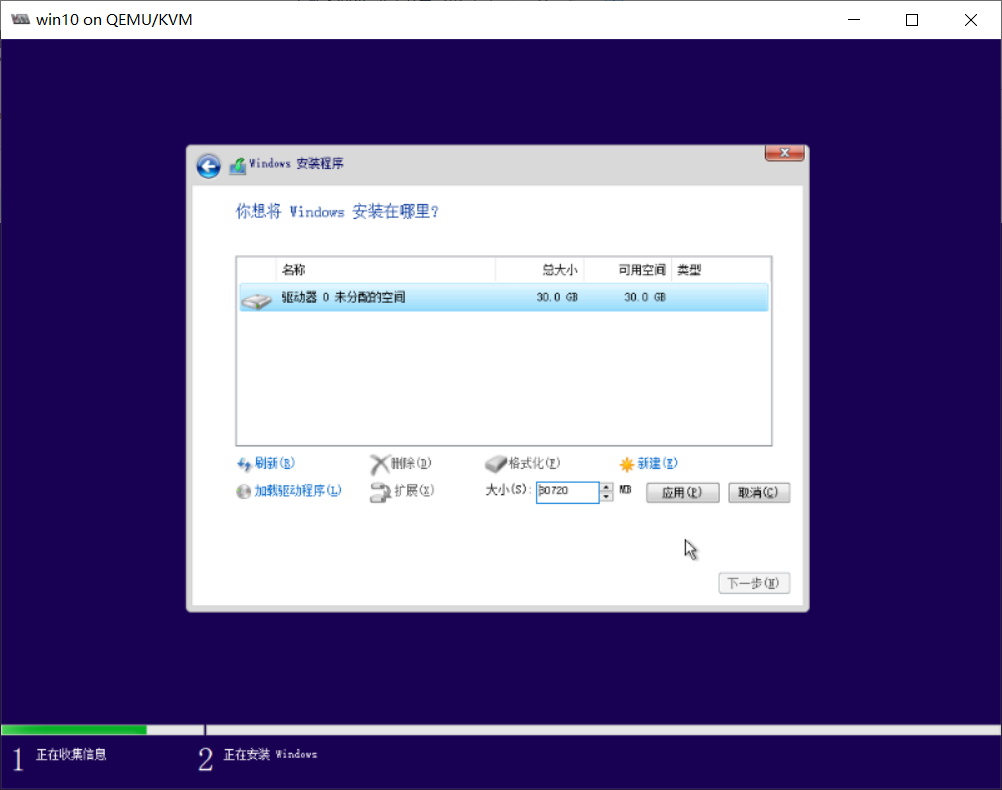Refresh the drive list via 刷新(R)
The height and width of the screenshot is (790, 1002).
(x=275, y=463)
